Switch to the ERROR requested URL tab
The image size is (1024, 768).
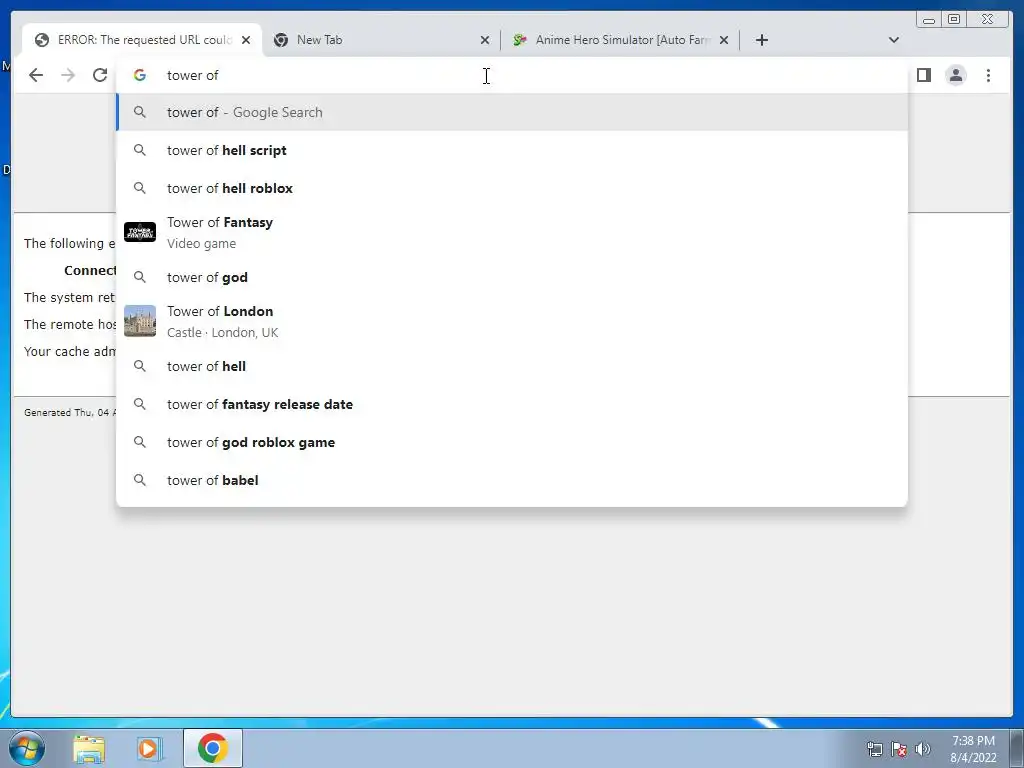(142, 40)
